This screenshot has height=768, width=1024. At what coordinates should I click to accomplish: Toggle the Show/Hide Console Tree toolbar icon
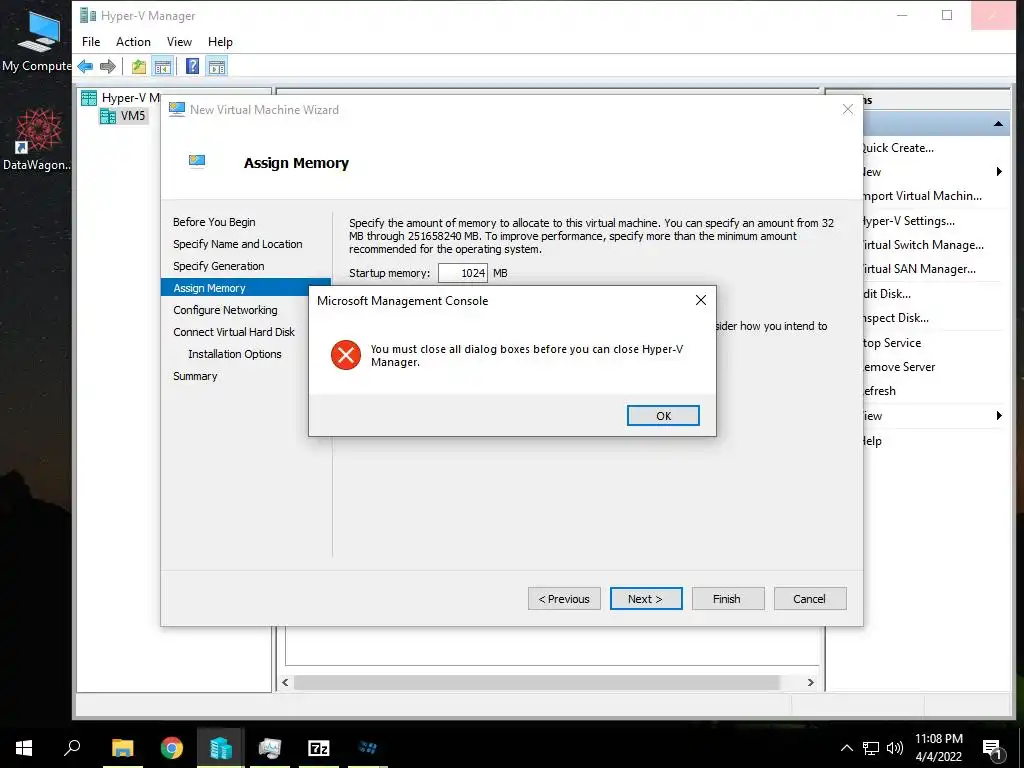(163, 66)
